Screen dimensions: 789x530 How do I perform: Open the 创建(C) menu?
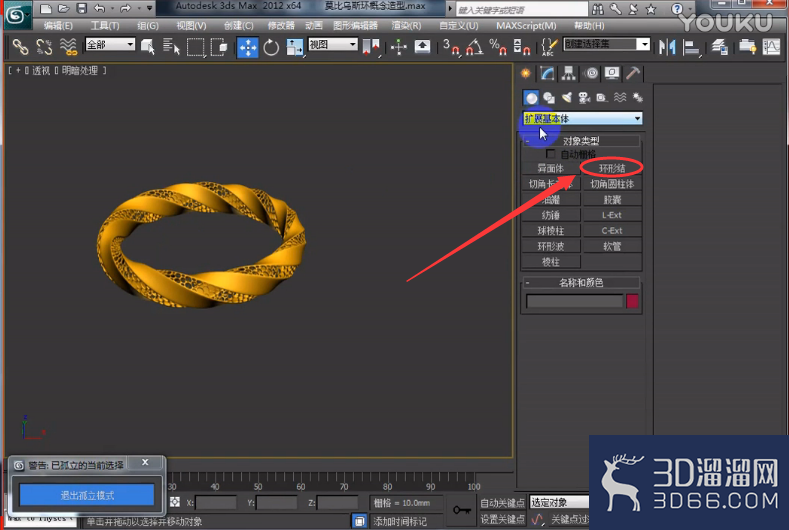click(x=238, y=26)
